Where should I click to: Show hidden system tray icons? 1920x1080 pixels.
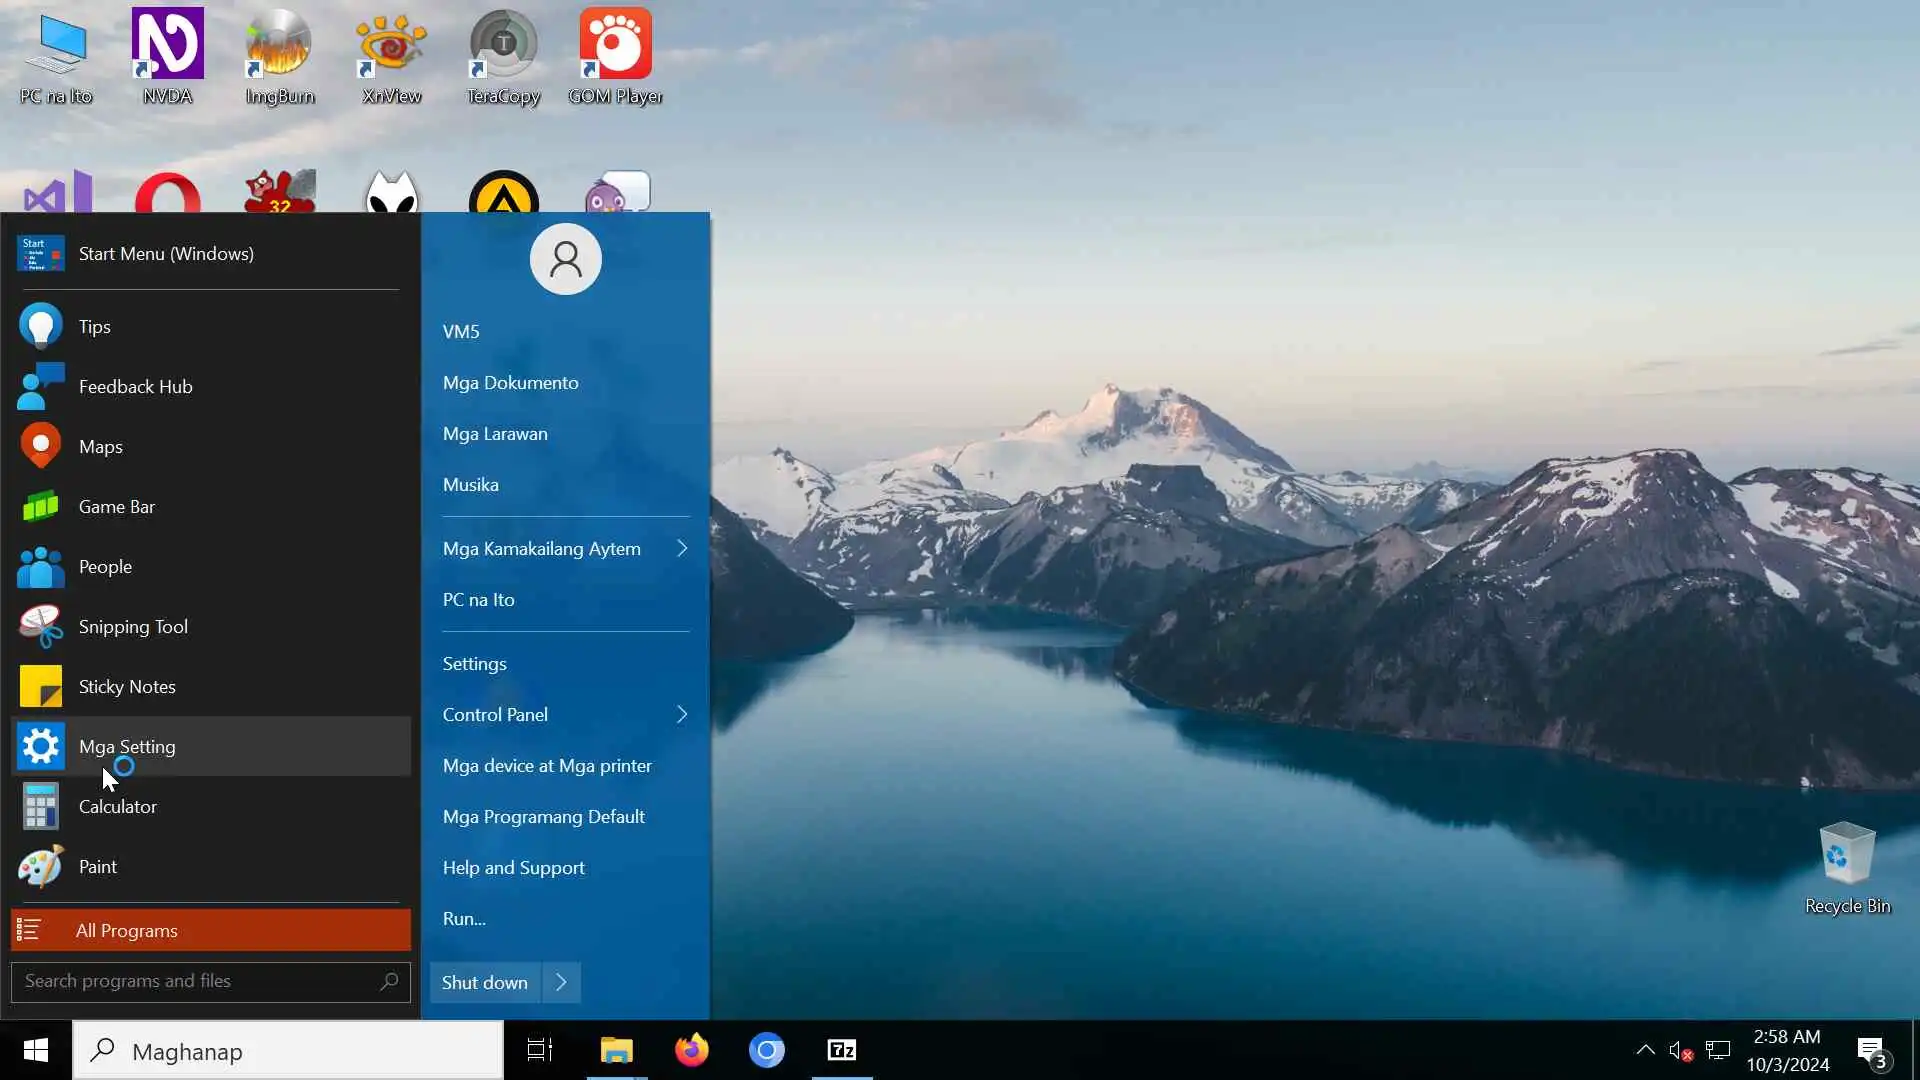pos(1645,1050)
